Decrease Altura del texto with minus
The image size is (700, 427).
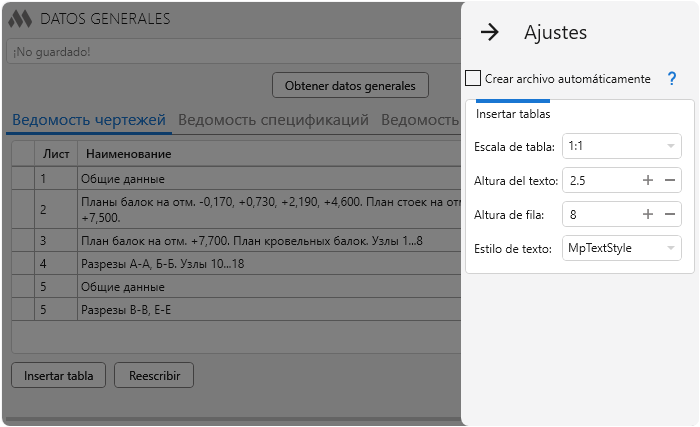coord(670,181)
